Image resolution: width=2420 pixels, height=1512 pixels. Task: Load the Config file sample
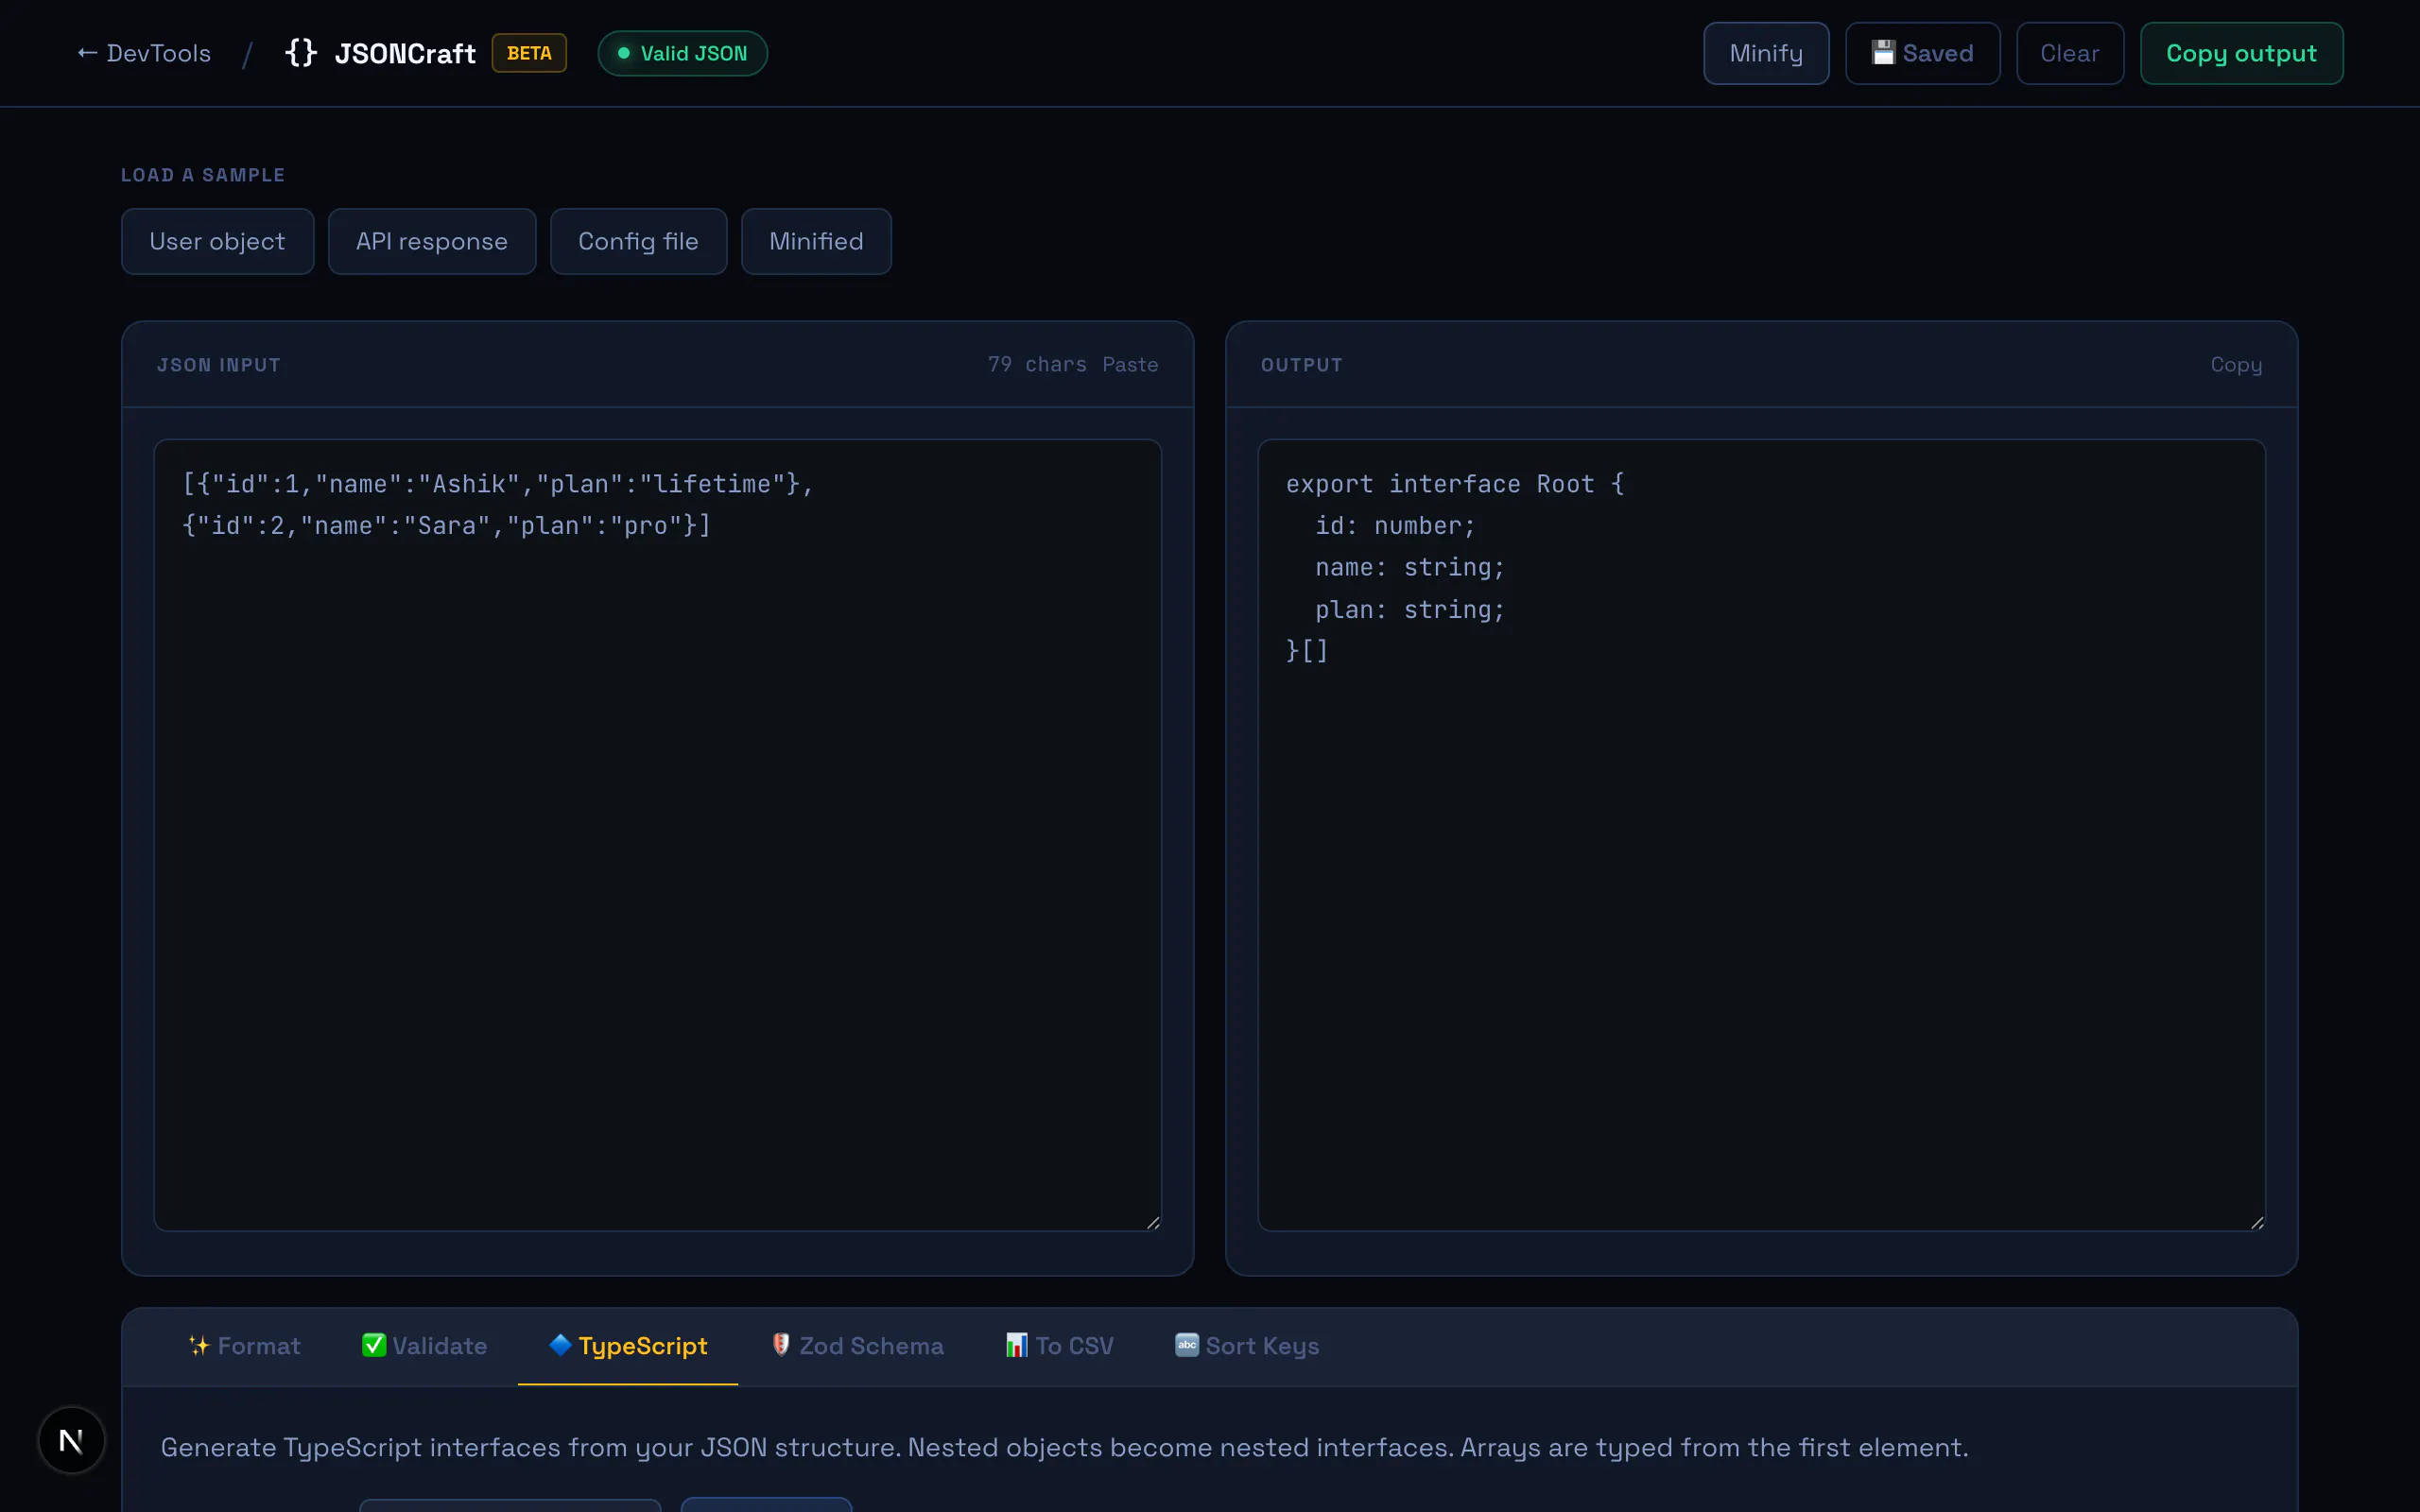638,241
